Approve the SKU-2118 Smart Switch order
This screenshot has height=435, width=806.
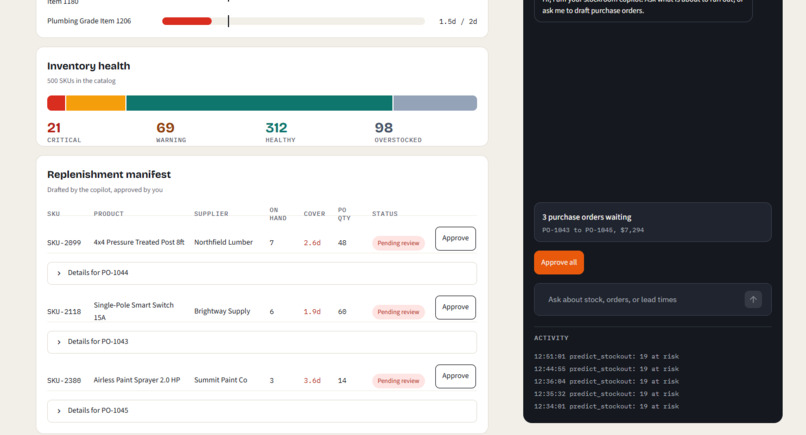coord(455,307)
